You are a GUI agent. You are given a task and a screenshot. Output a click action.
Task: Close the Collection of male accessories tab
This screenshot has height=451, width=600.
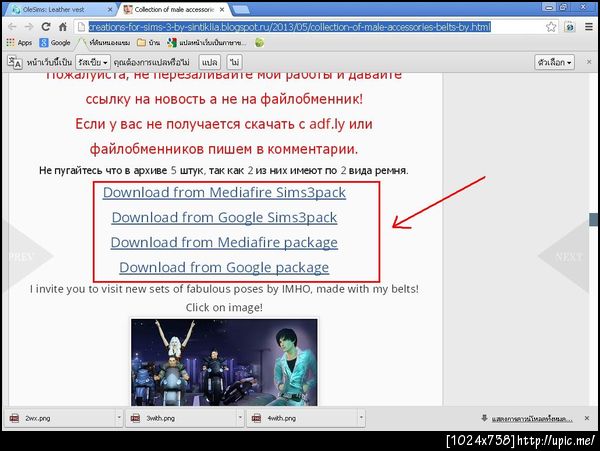click(222, 10)
